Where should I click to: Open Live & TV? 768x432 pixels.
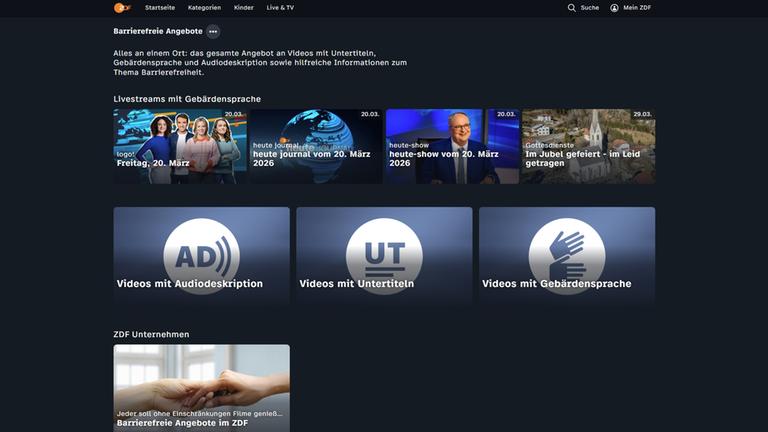pos(280,8)
